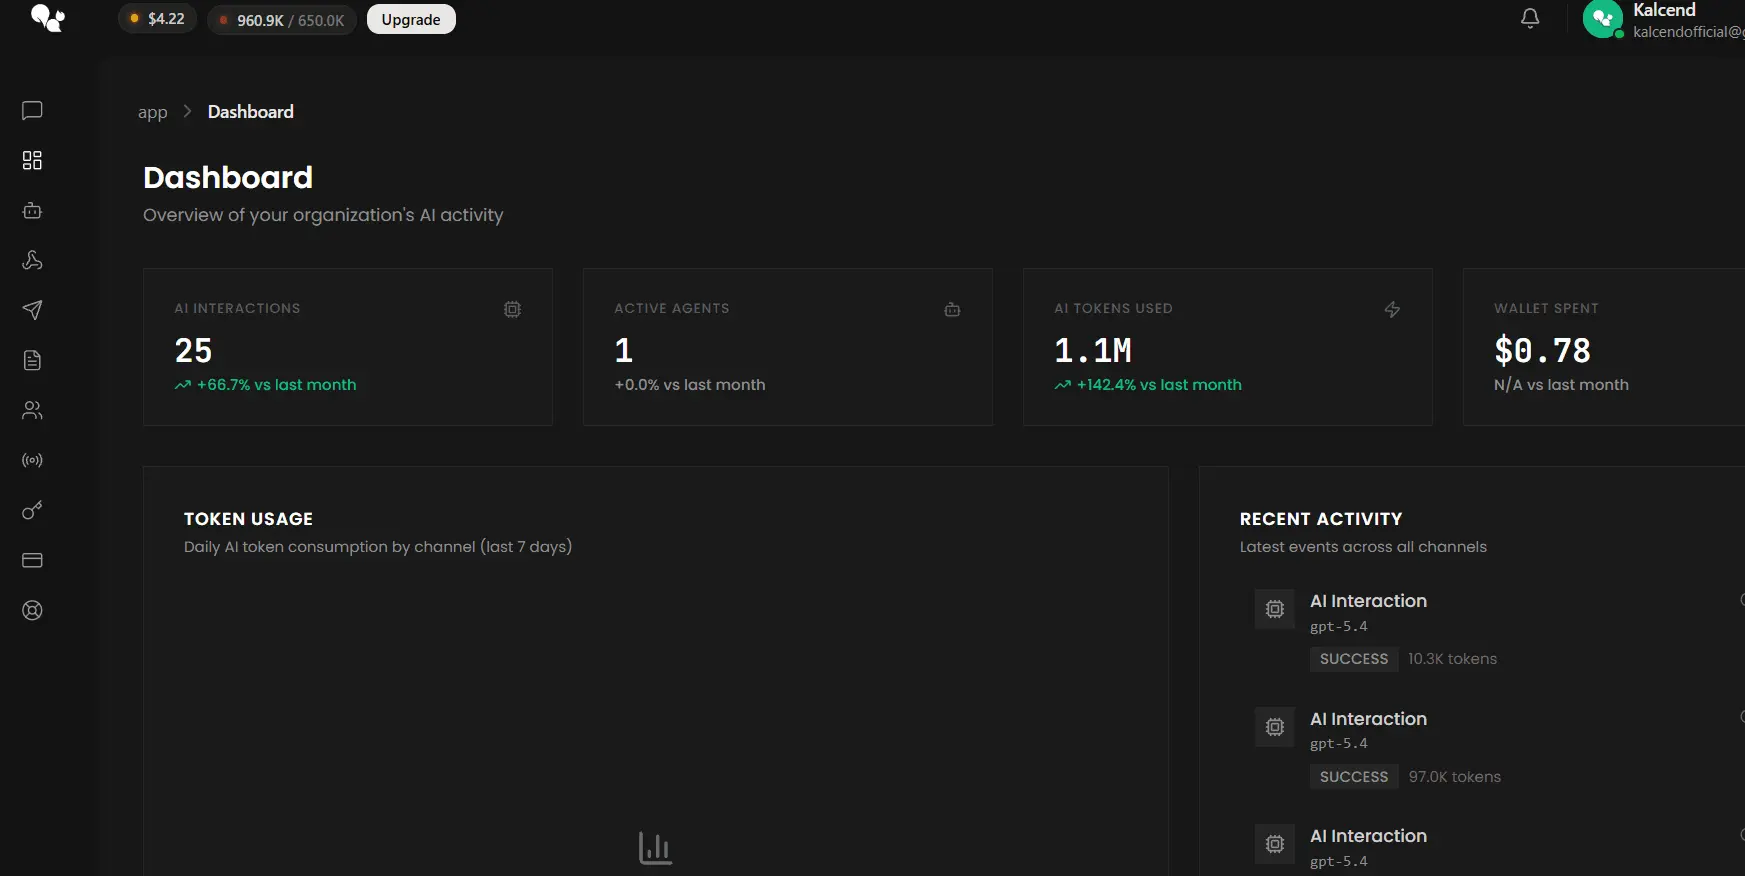Click 'Latest events across all channels' subtitle
The image size is (1745, 876).
coord(1363,547)
